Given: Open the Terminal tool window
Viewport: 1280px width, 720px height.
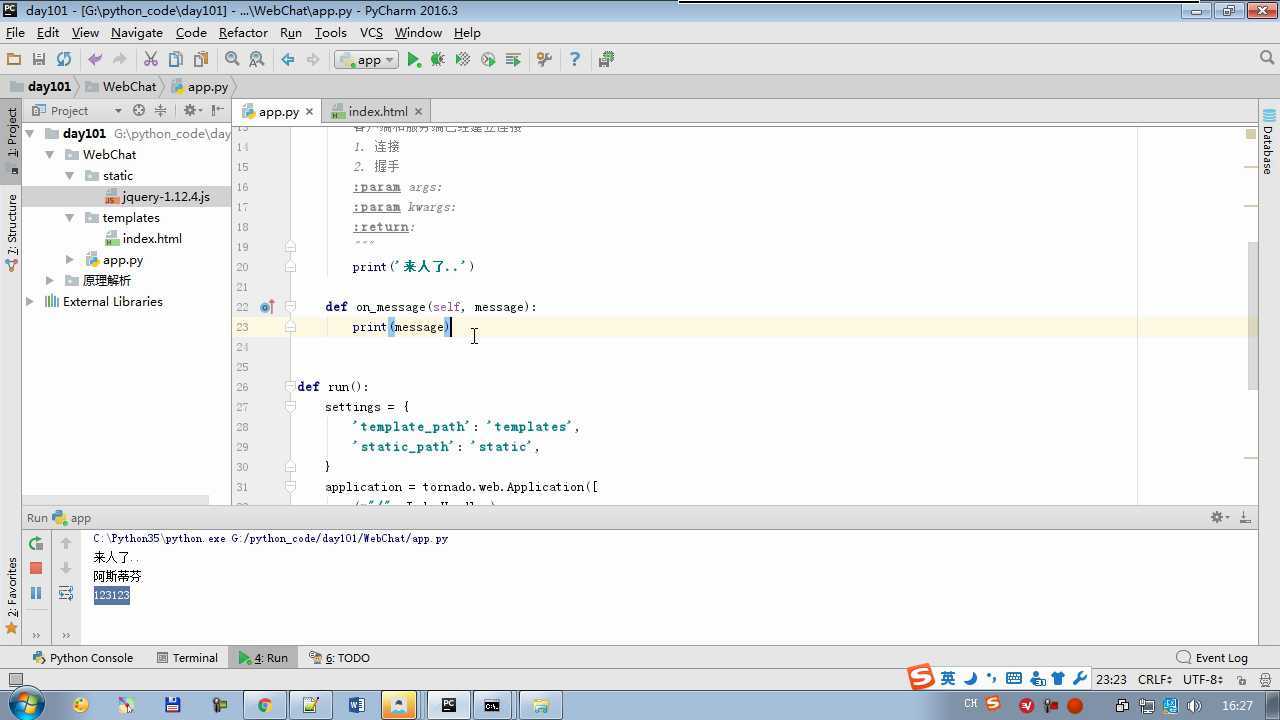Looking at the screenshot, I should click(187, 657).
